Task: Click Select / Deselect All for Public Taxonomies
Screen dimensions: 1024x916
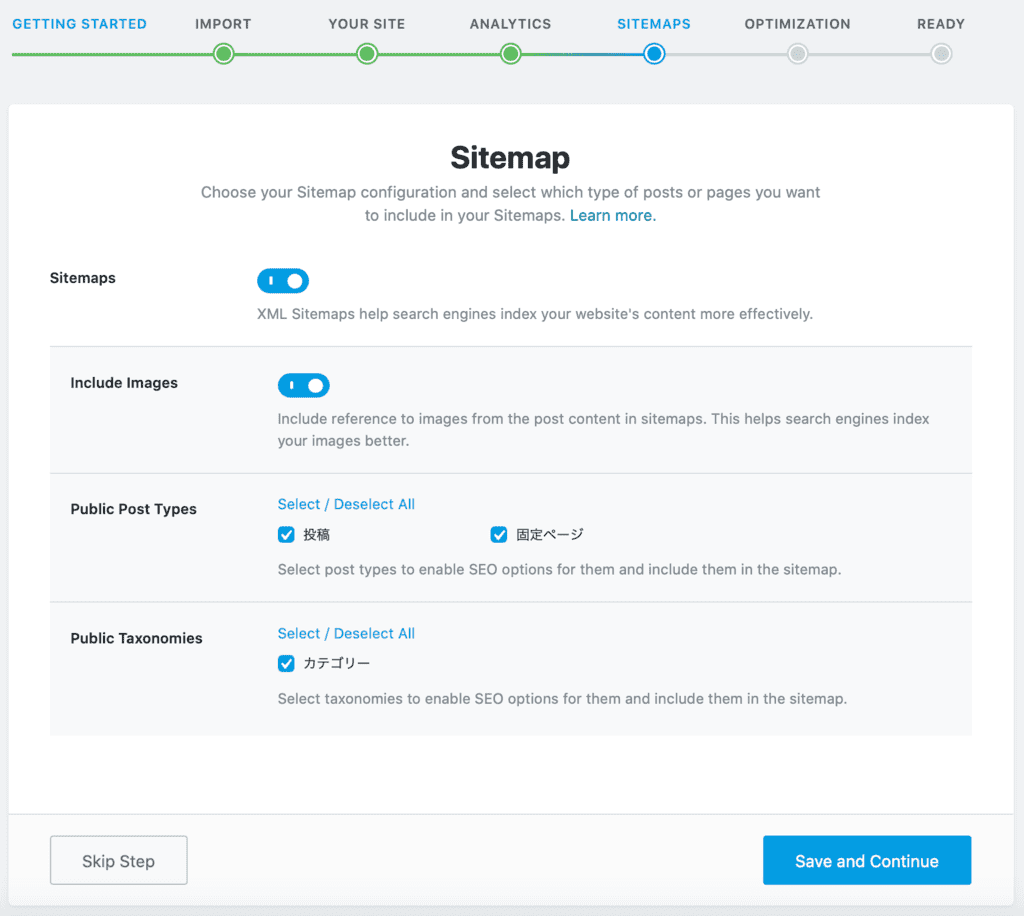Action: click(x=346, y=633)
